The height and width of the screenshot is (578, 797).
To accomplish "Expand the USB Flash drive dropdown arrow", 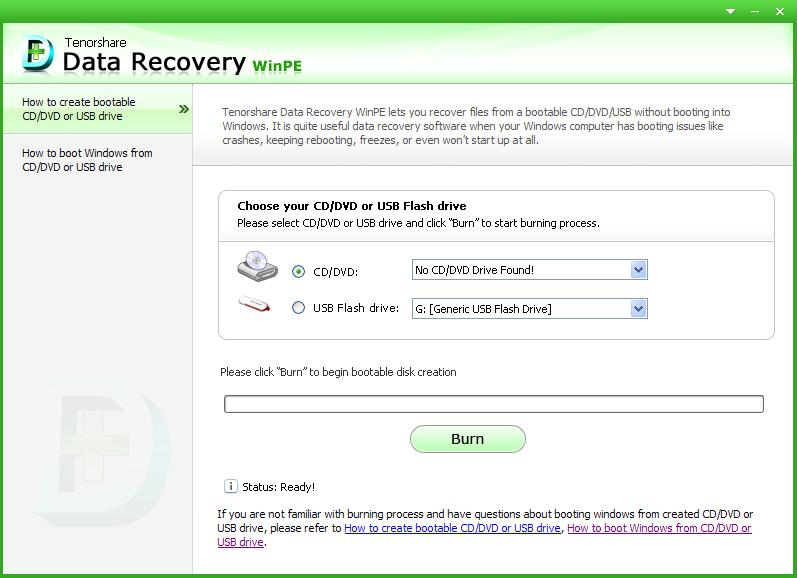I will click(x=638, y=309).
